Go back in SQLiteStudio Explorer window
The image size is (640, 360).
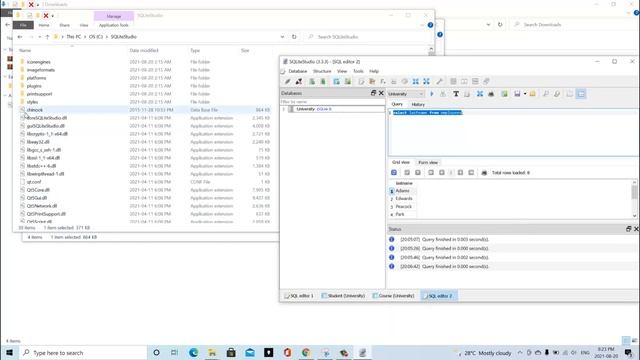[20, 37]
